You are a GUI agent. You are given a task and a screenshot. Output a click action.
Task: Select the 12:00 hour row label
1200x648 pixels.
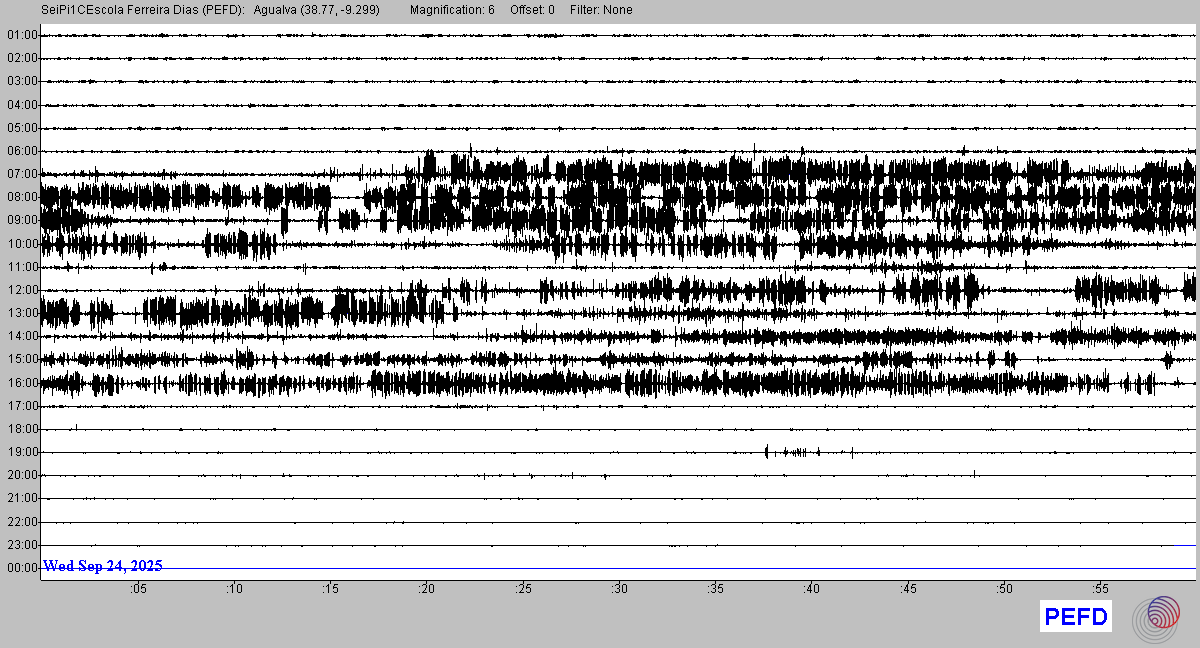click(22, 290)
